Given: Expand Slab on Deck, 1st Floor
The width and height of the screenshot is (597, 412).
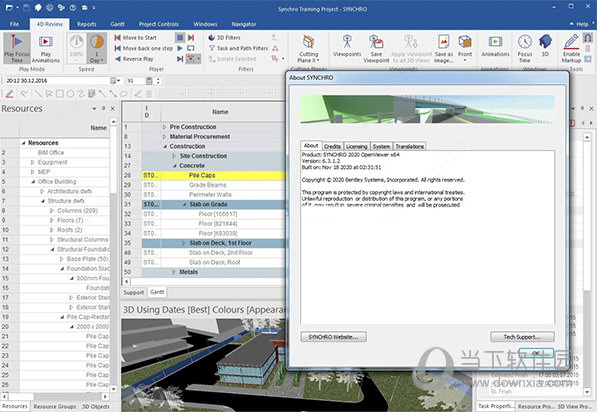Looking at the screenshot, I should point(184,243).
